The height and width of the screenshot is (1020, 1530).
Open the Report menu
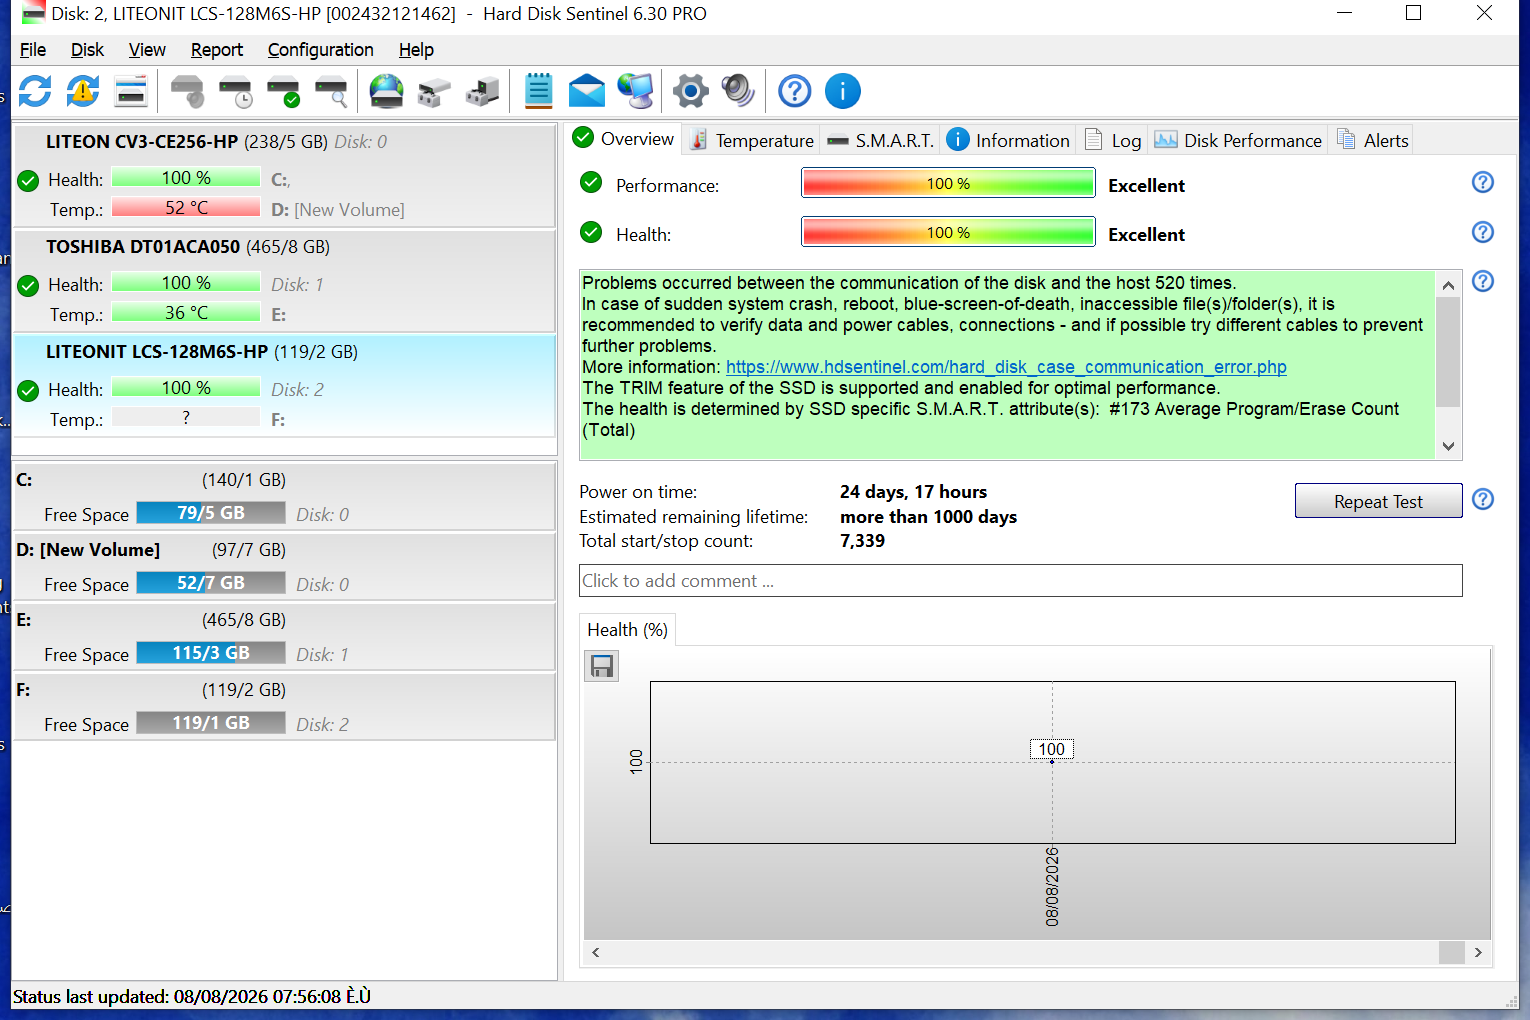click(x=217, y=50)
